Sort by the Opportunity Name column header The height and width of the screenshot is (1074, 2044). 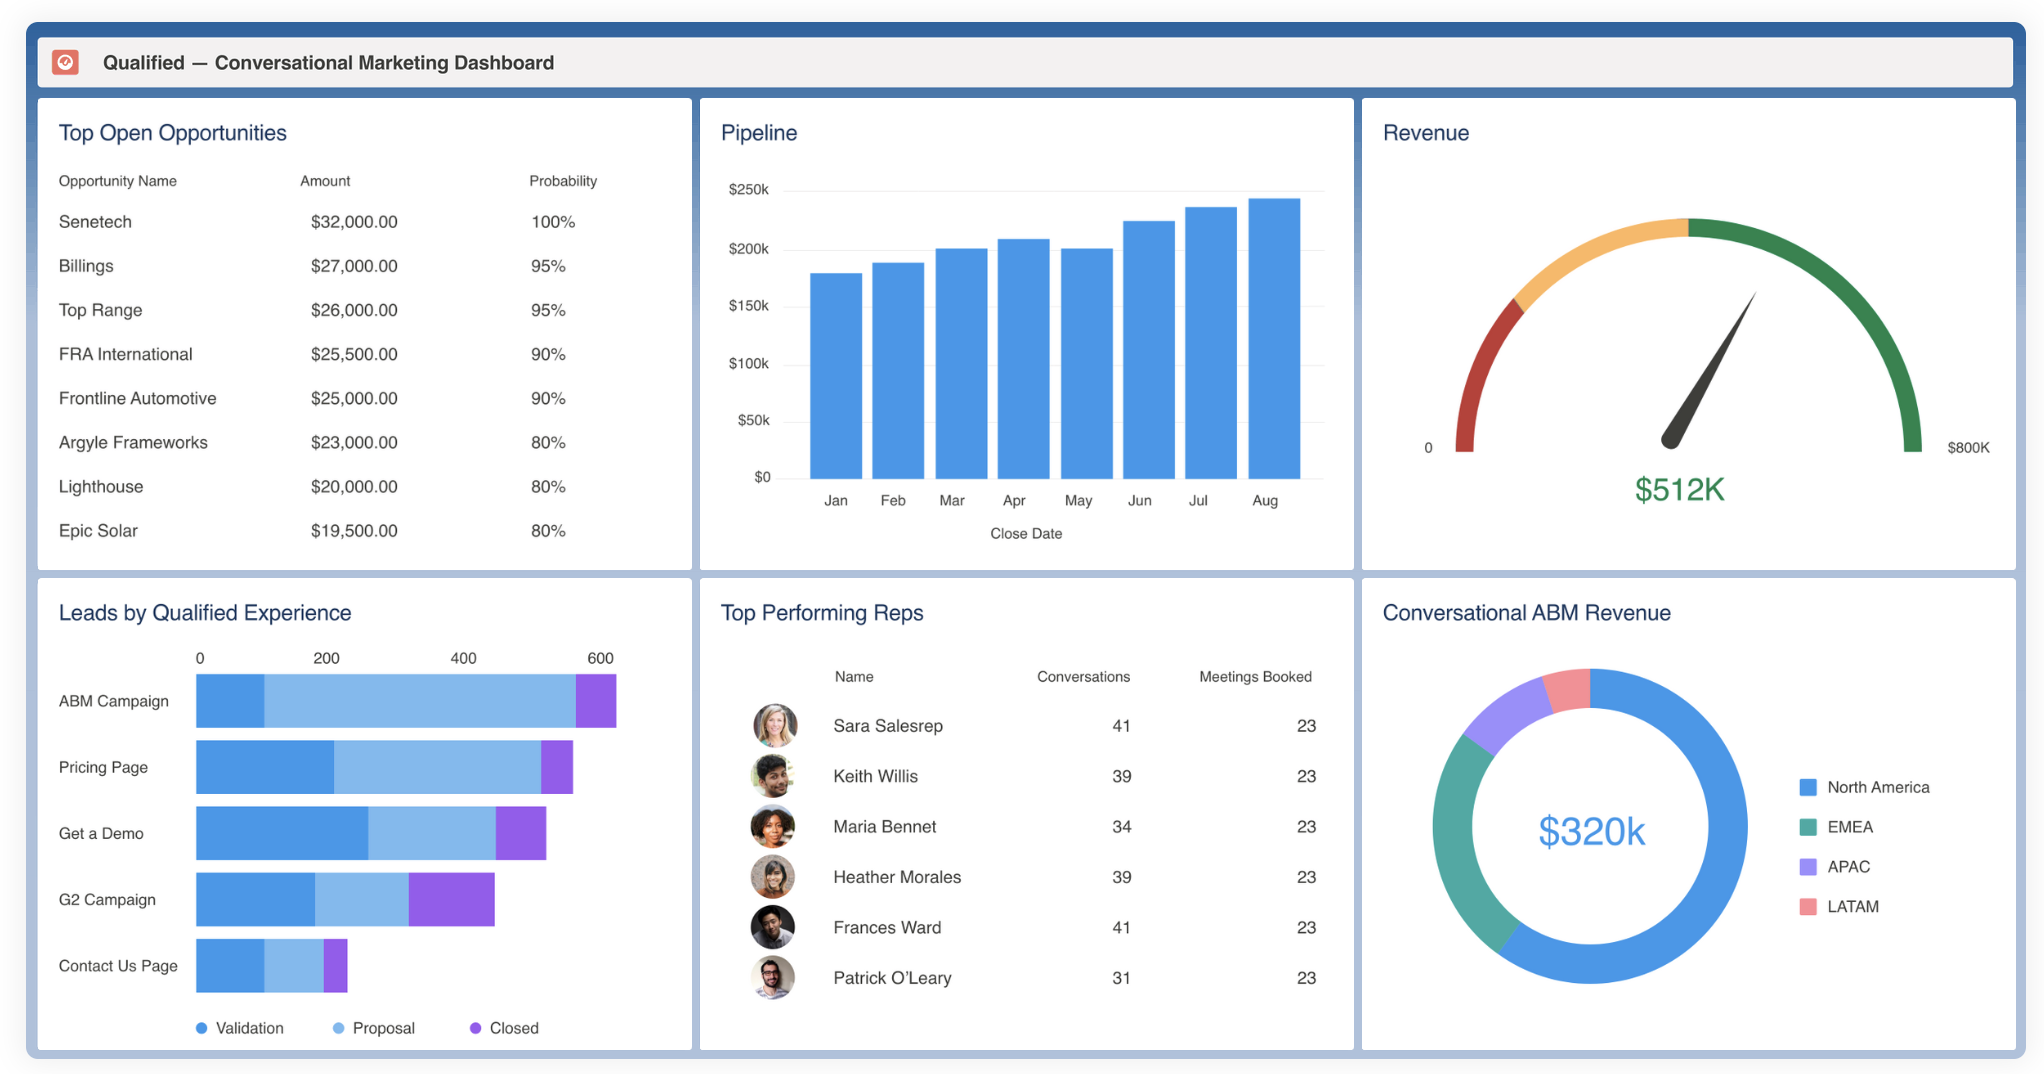[117, 181]
